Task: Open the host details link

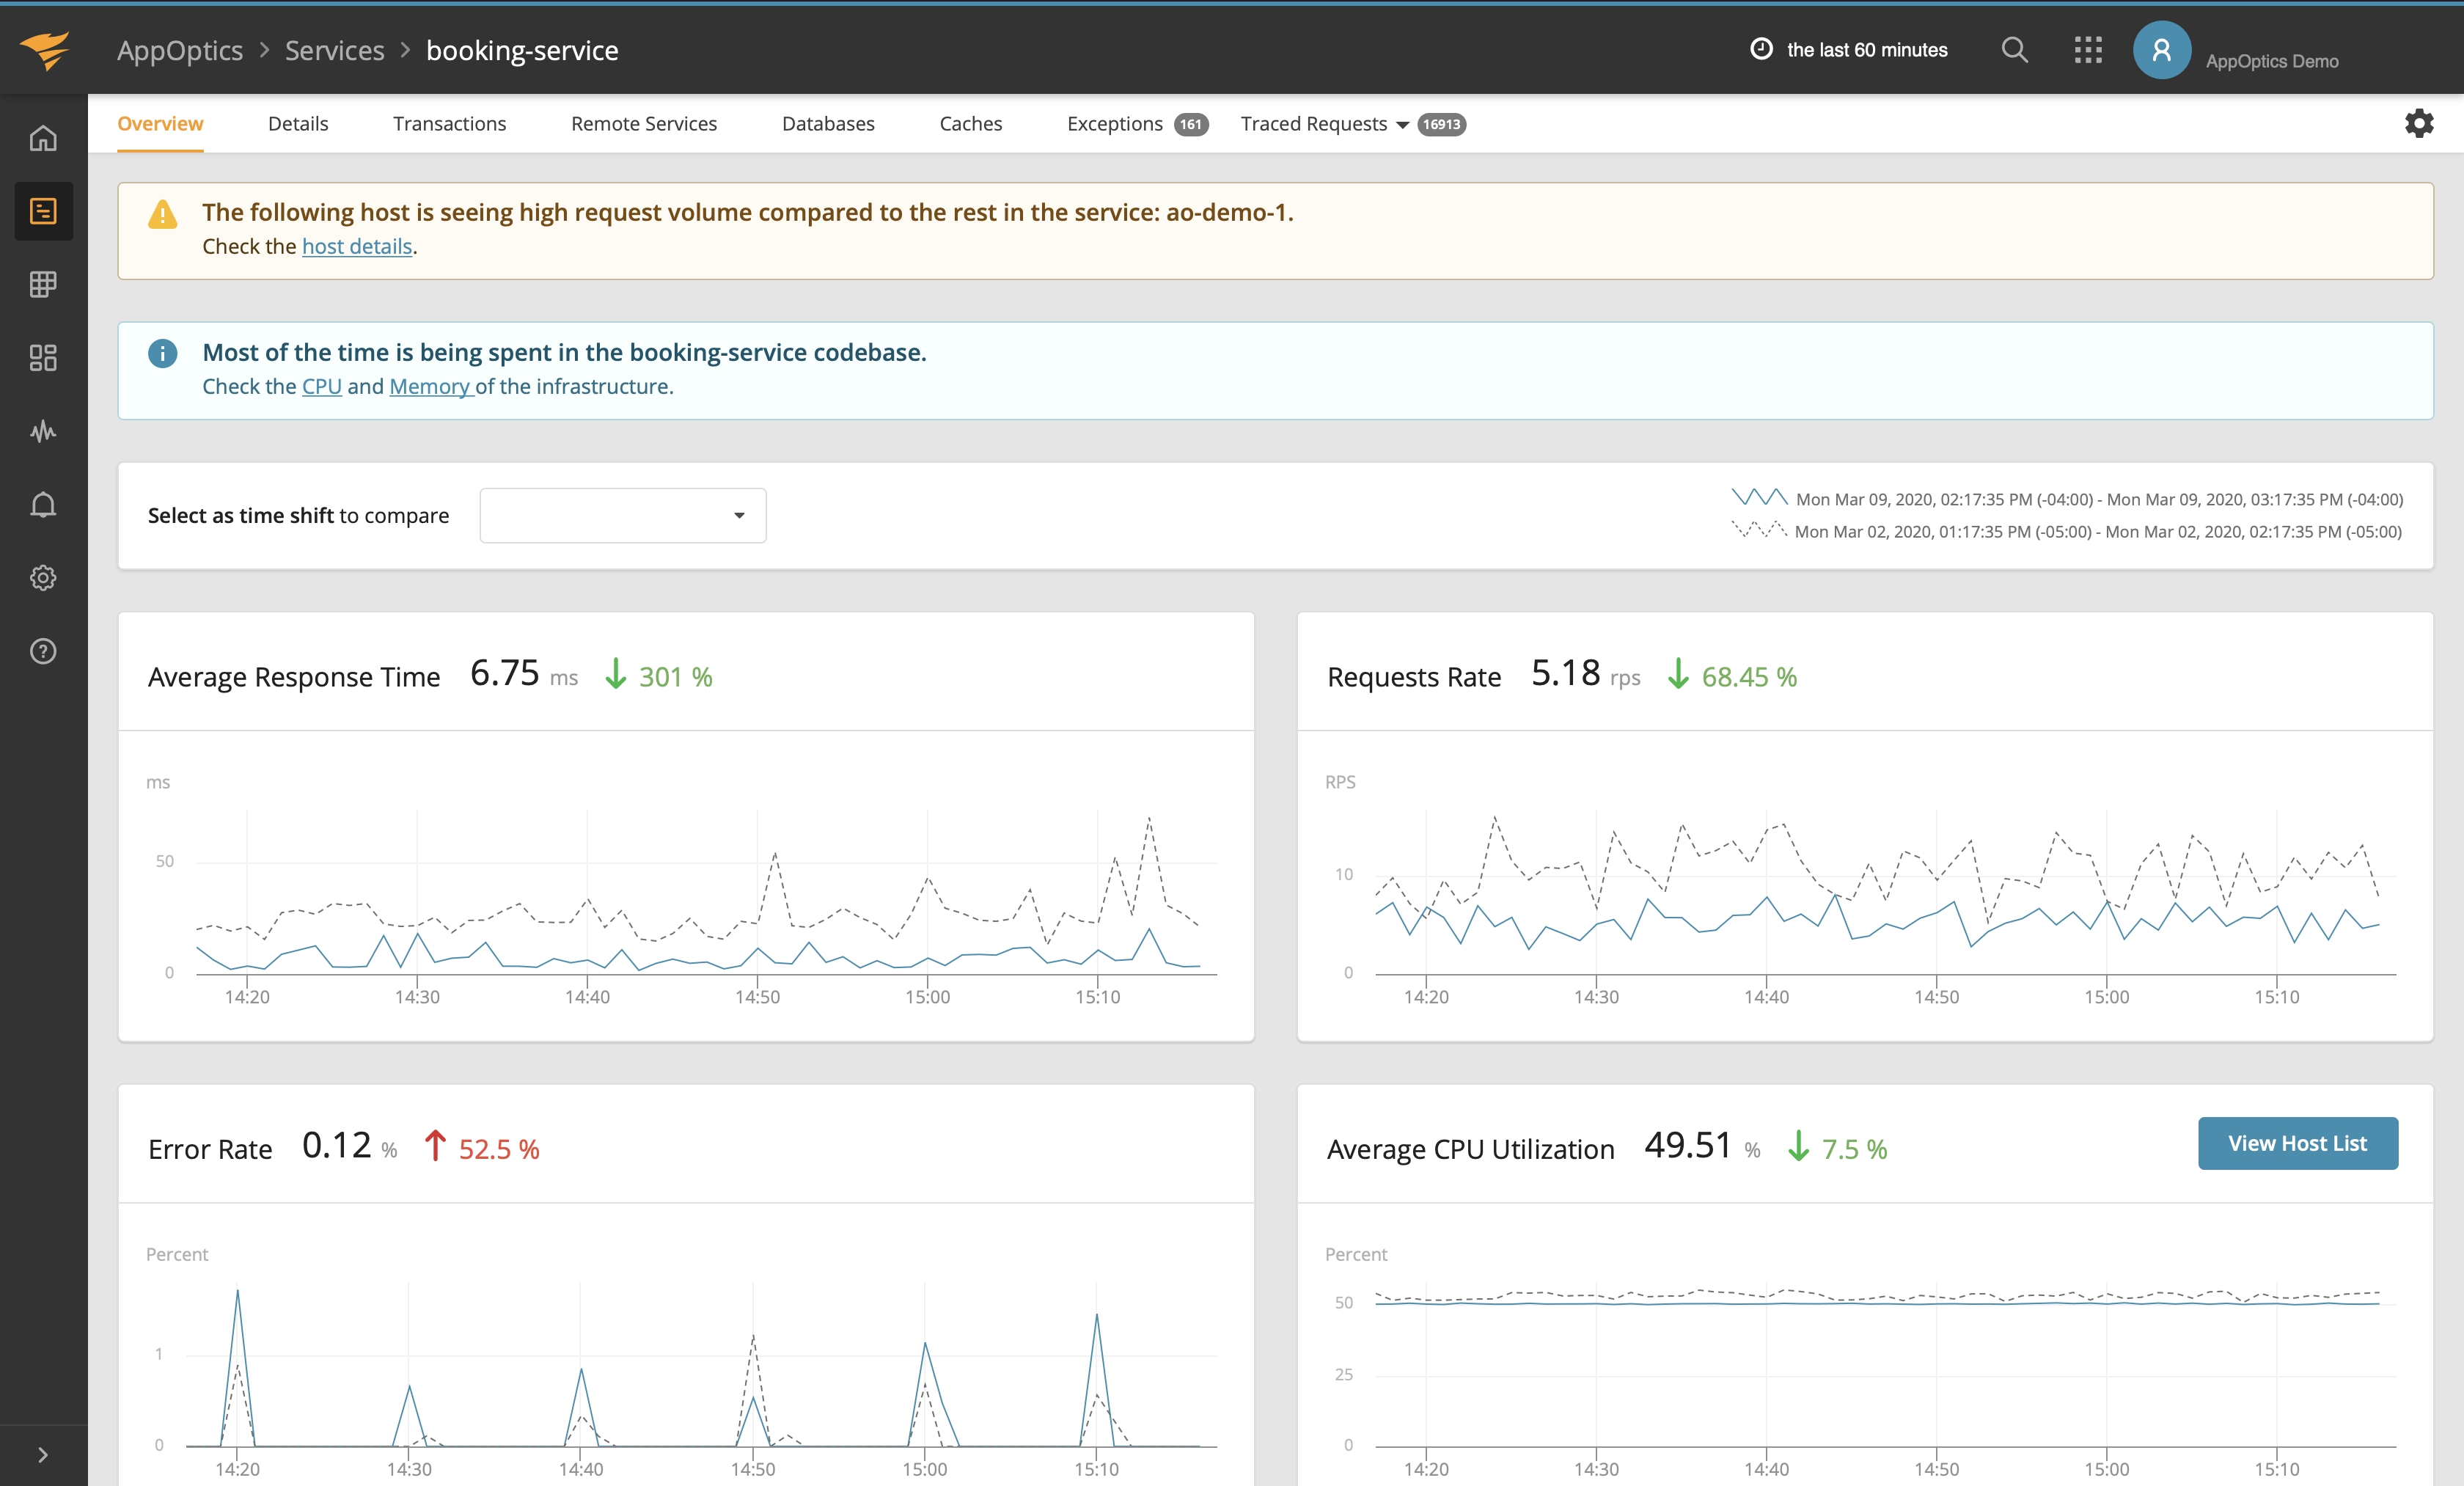Action: point(357,246)
